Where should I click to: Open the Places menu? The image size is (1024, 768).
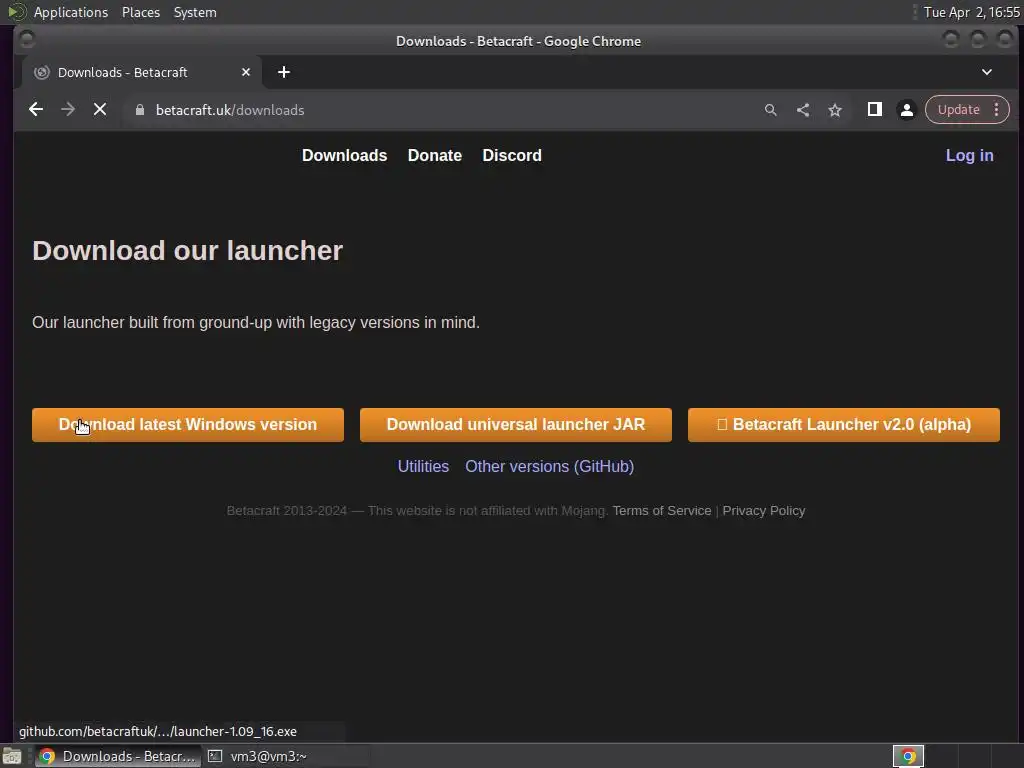141,12
